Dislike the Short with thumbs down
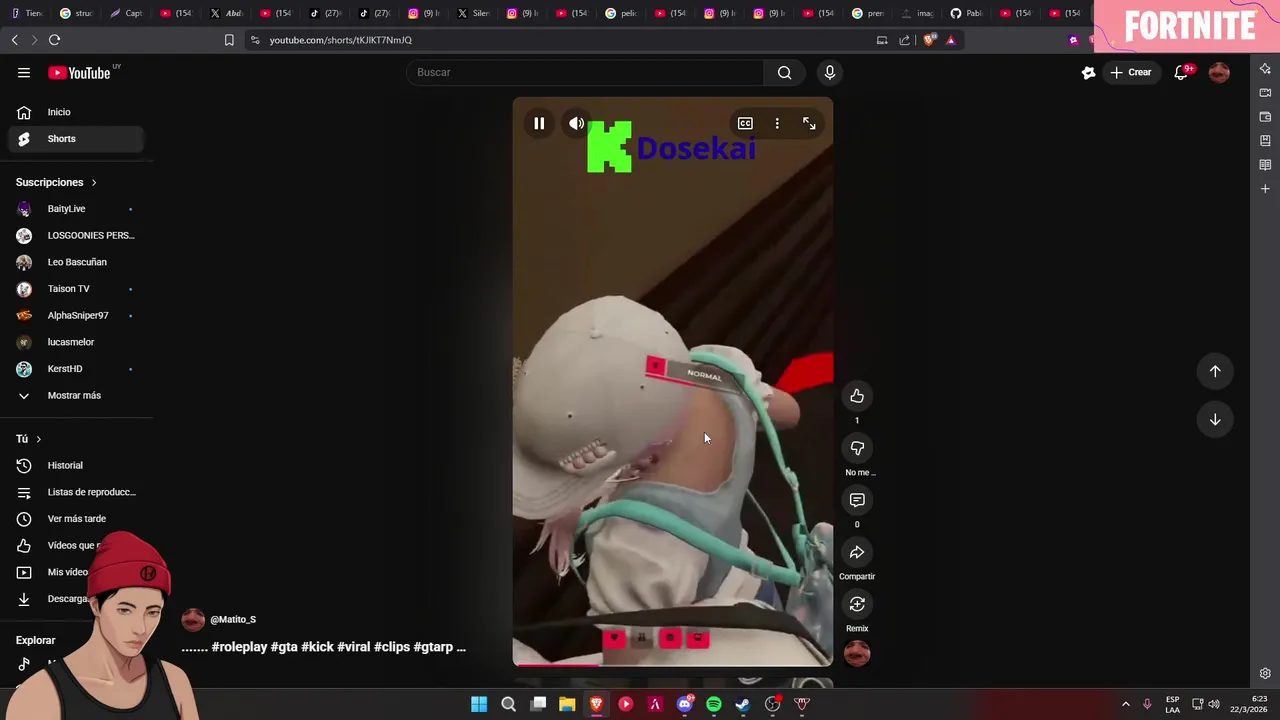1280x720 pixels. pos(857,448)
